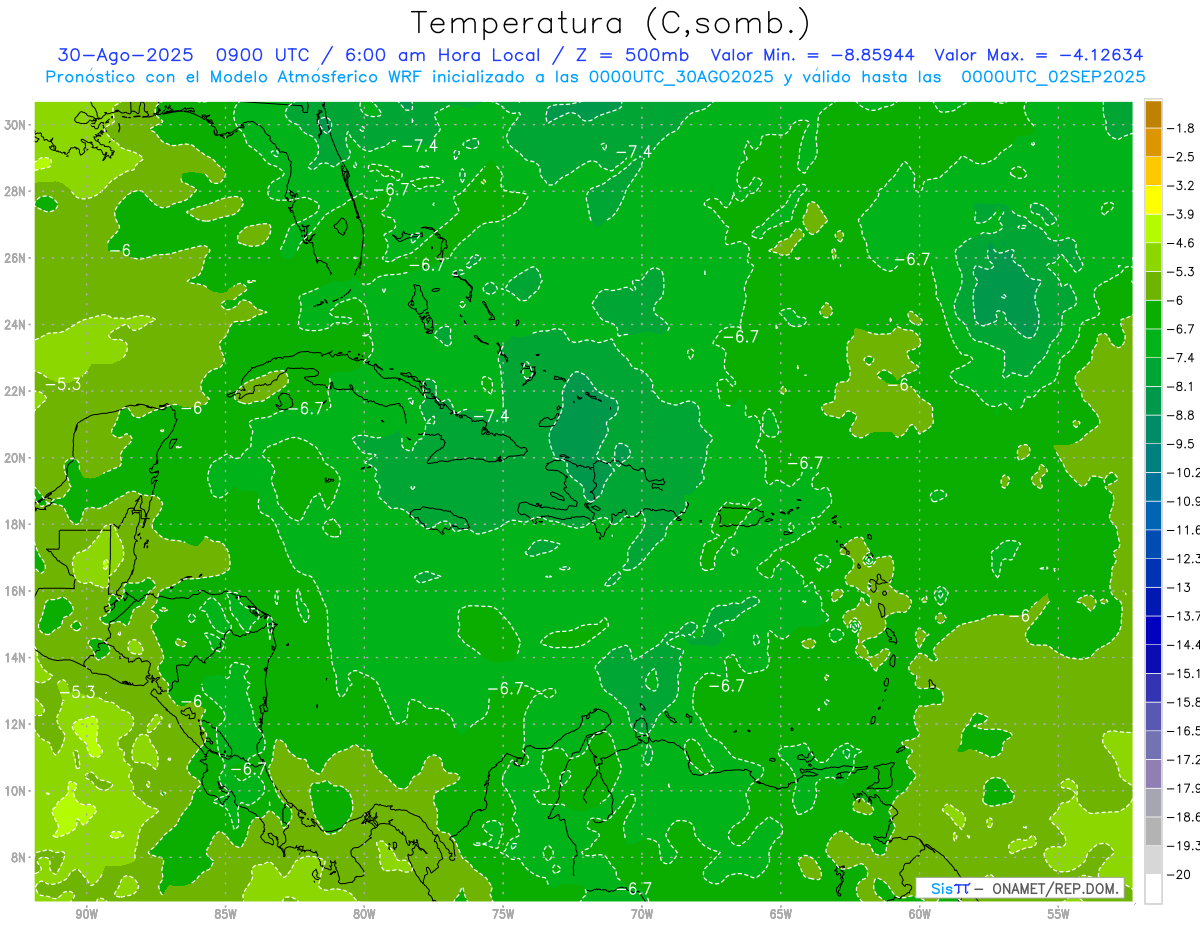Click the '60W' longitude axis label
Viewport: 1200px width, 927px height.
click(920, 914)
